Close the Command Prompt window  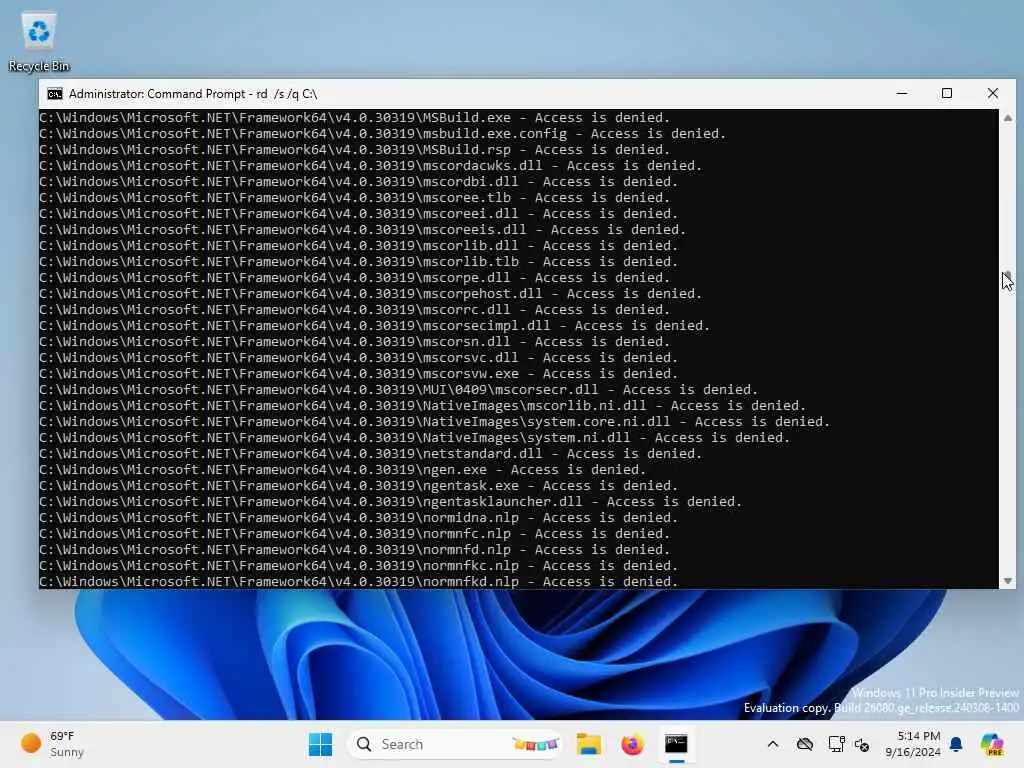point(993,93)
